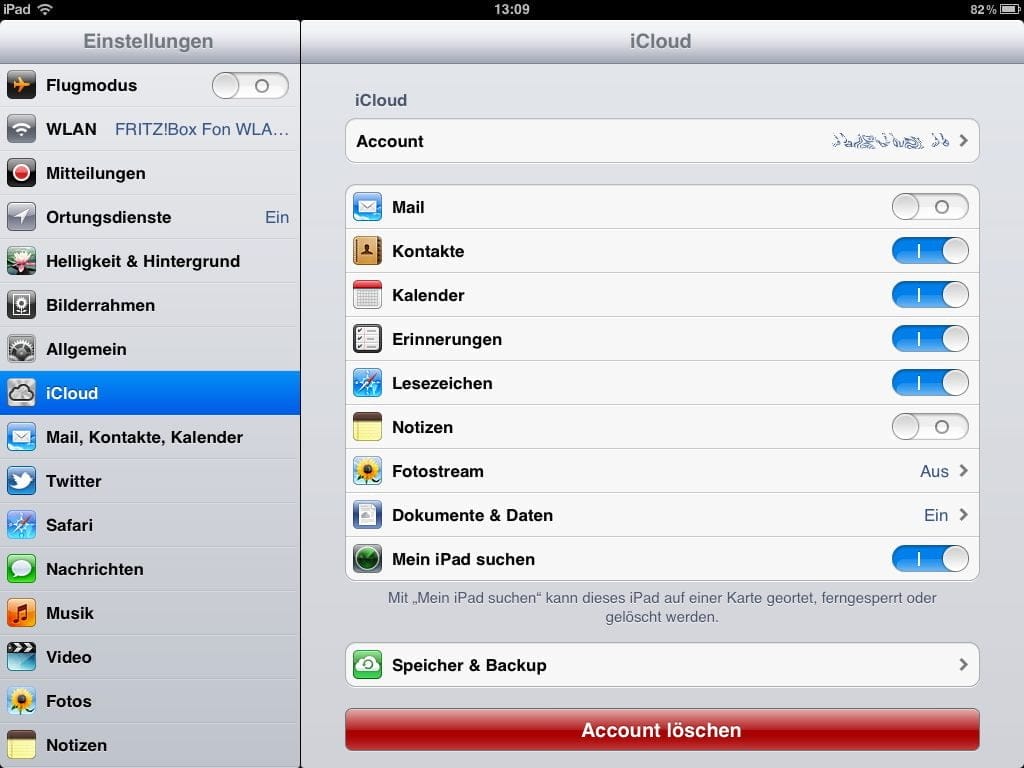Open Speicher & Backup chevron

pos(963,665)
